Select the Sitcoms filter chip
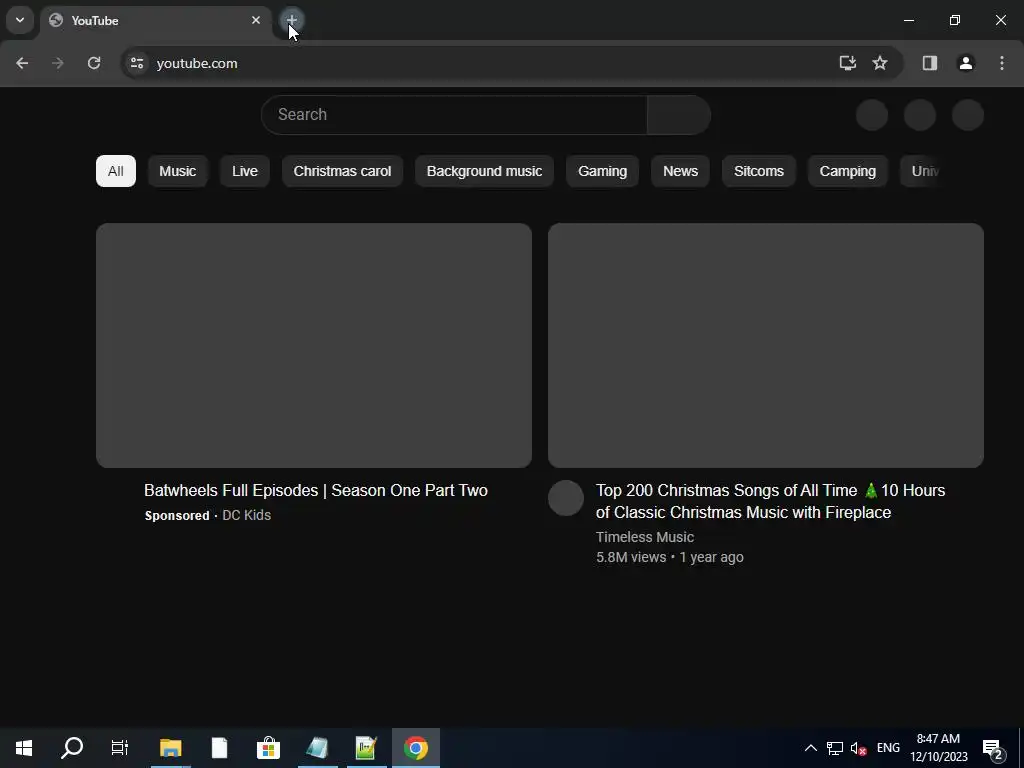This screenshot has height=768, width=1024. [759, 171]
